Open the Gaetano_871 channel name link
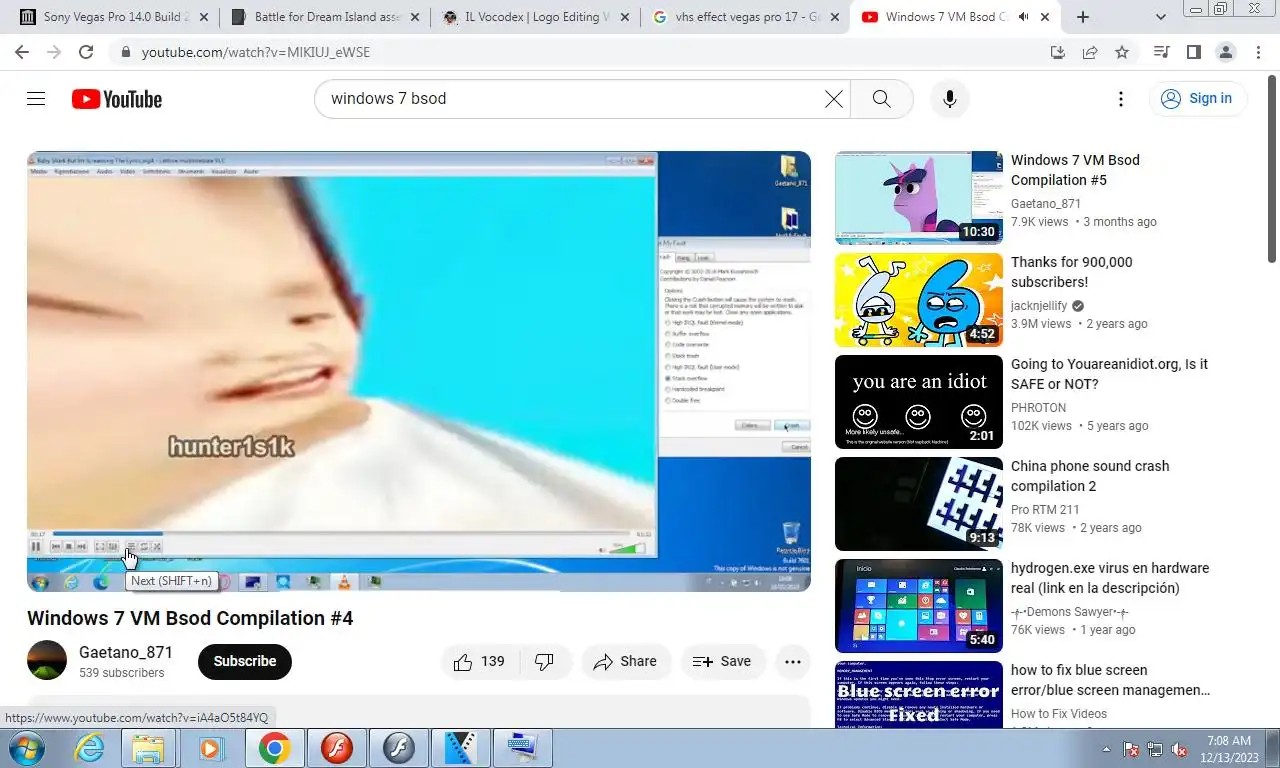This screenshot has height=768, width=1280. [x=126, y=652]
